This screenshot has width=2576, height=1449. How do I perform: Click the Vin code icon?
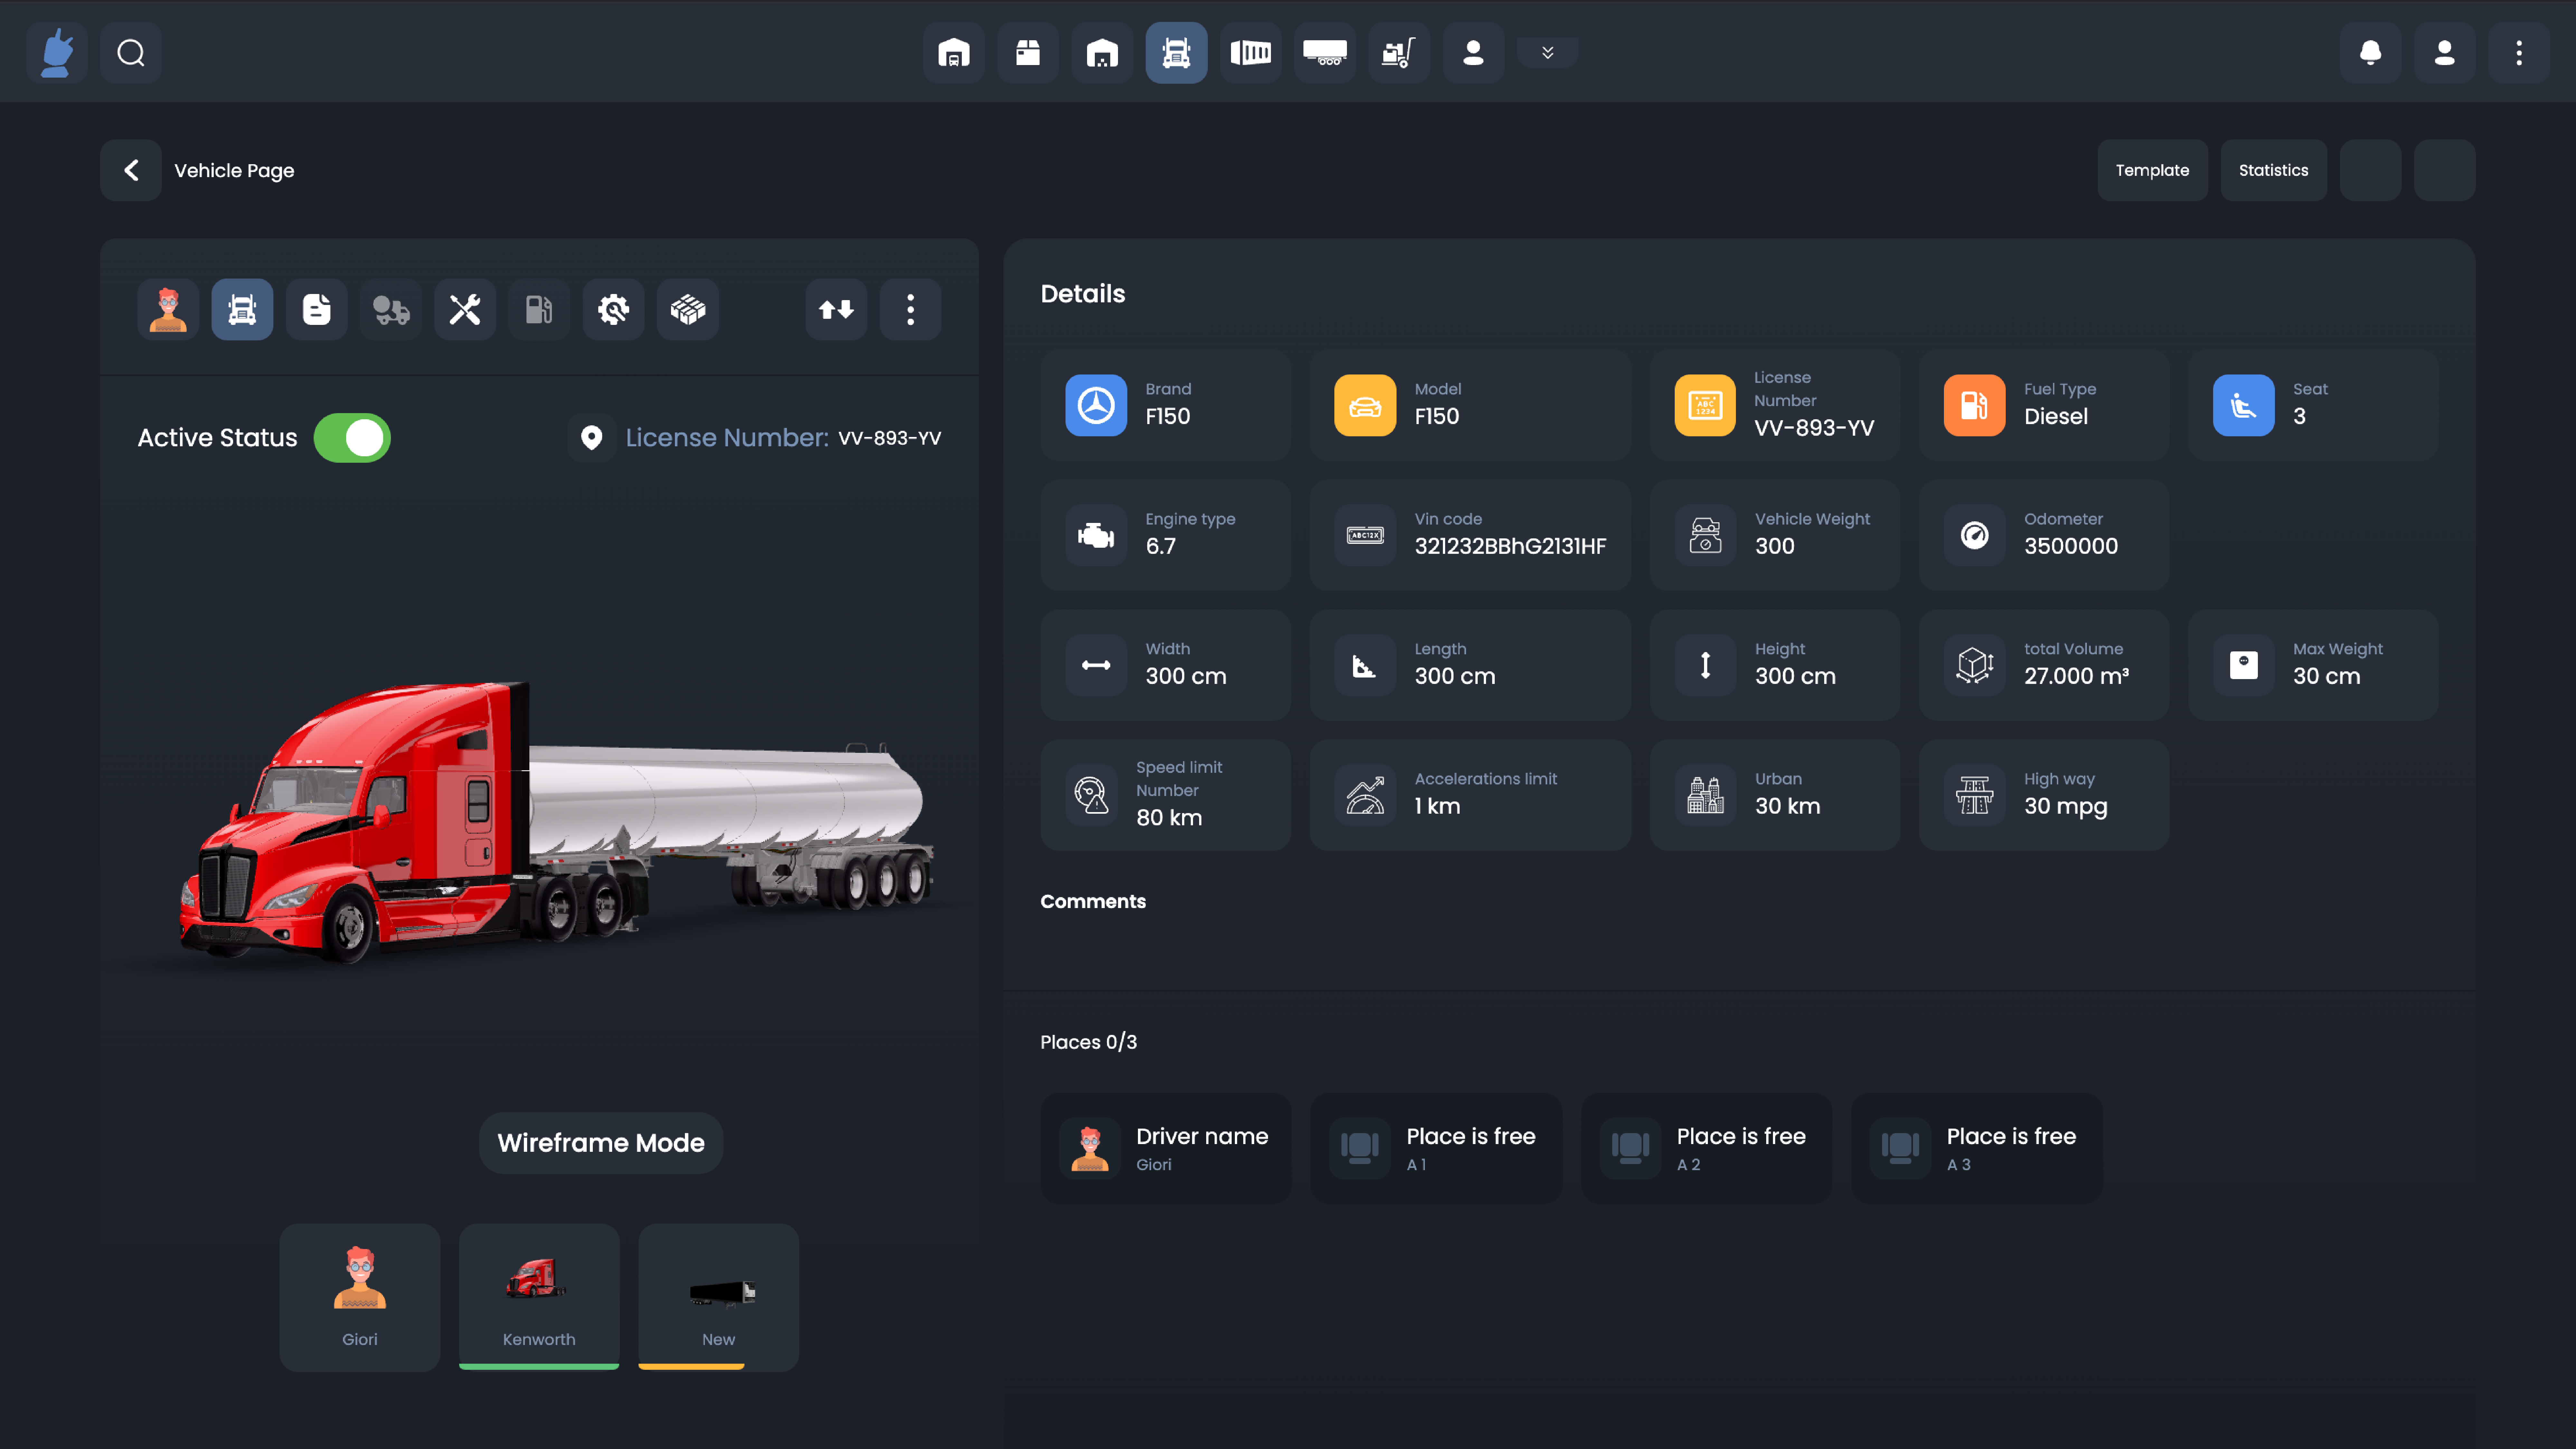pyautogui.click(x=1365, y=535)
